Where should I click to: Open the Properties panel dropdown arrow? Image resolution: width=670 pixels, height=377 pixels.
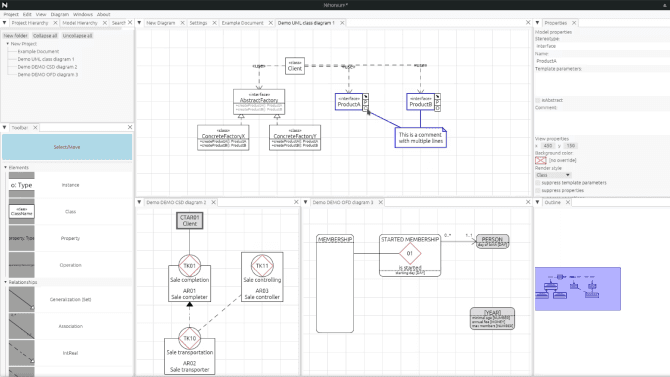tap(538, 23)
